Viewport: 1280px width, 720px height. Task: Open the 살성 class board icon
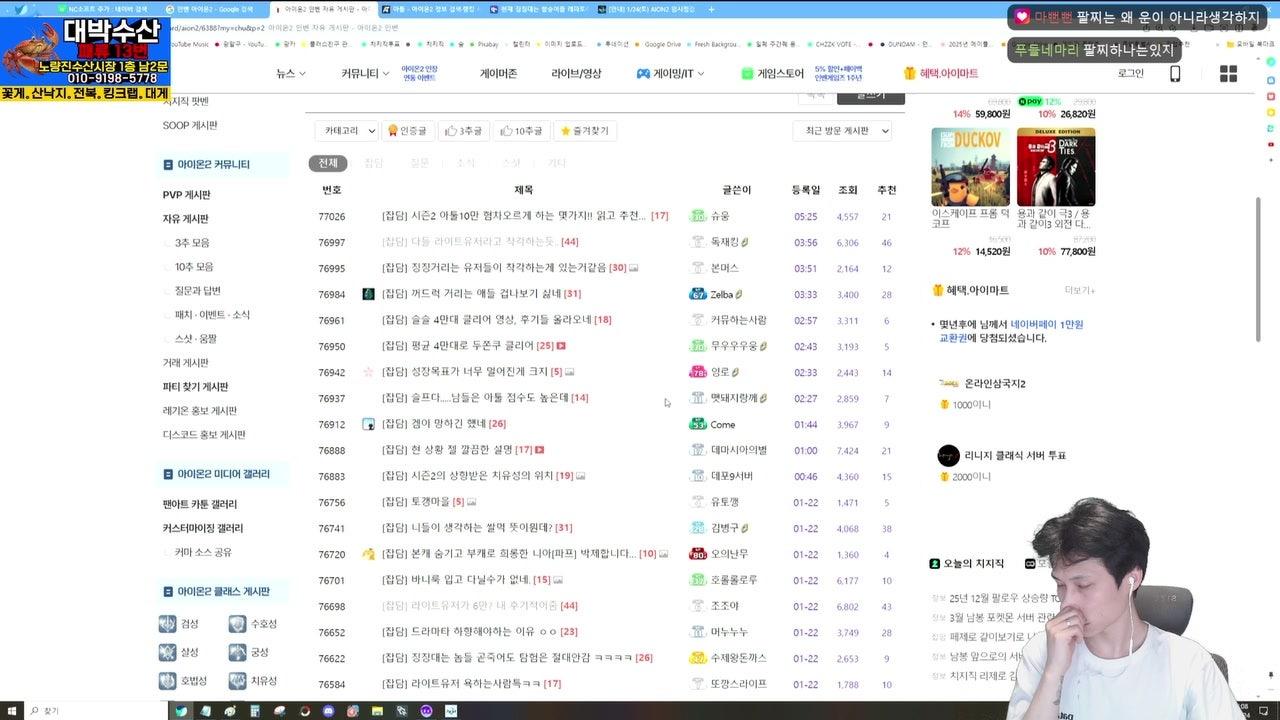point(169,653)
